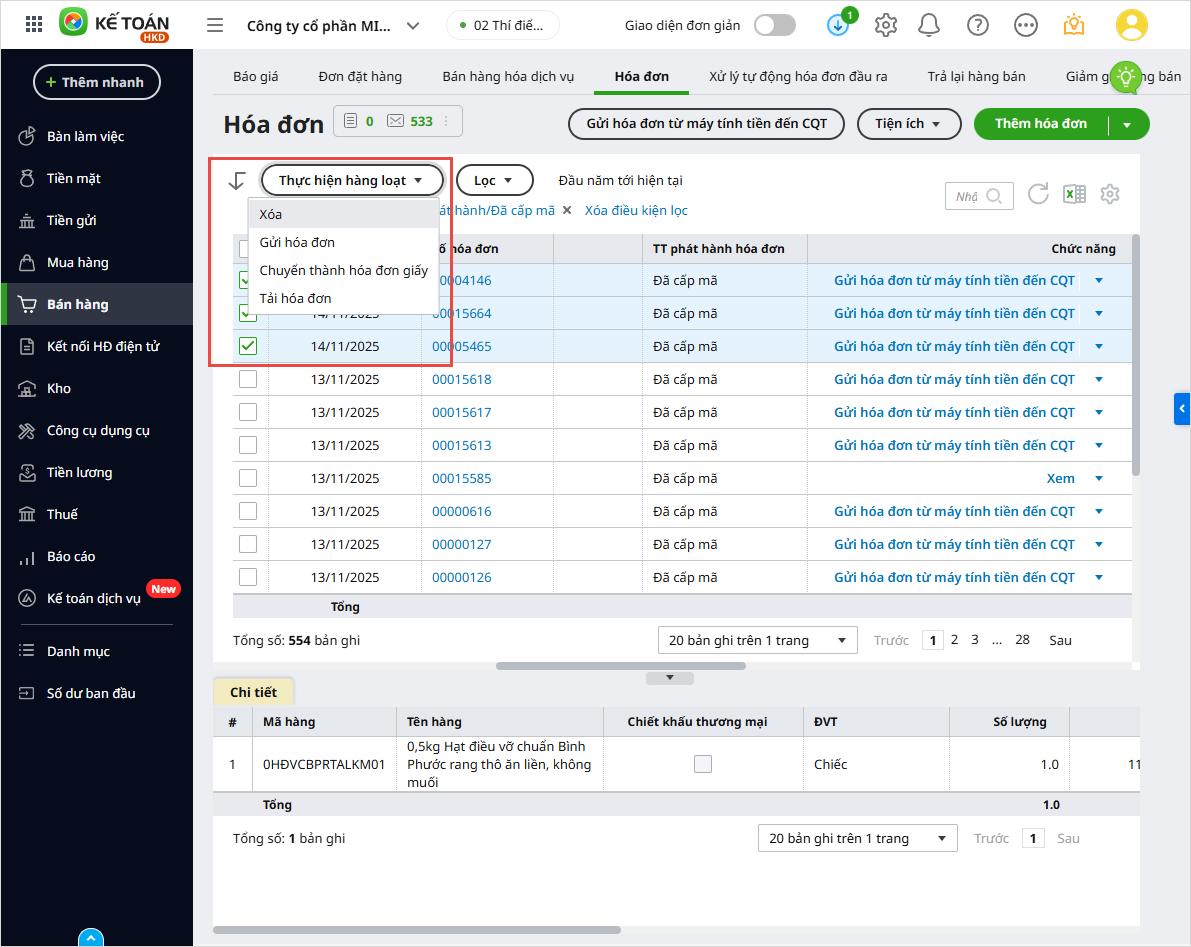This screenshot has height=947, width=1191.
Task: Open the app launcher grid icon
Action: (34, 25)
